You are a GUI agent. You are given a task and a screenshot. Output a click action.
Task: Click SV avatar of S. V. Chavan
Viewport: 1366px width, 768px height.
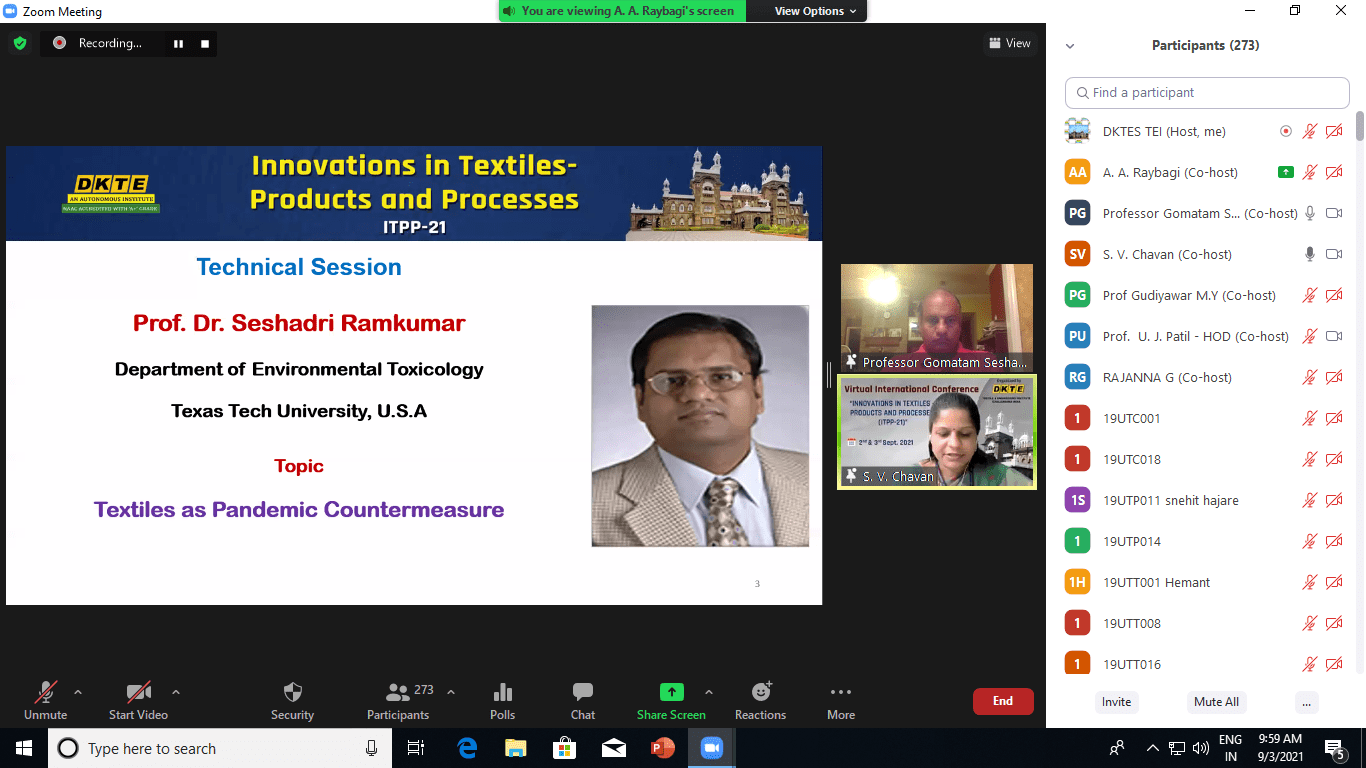pyautogui.click(x=1077, y=254)
